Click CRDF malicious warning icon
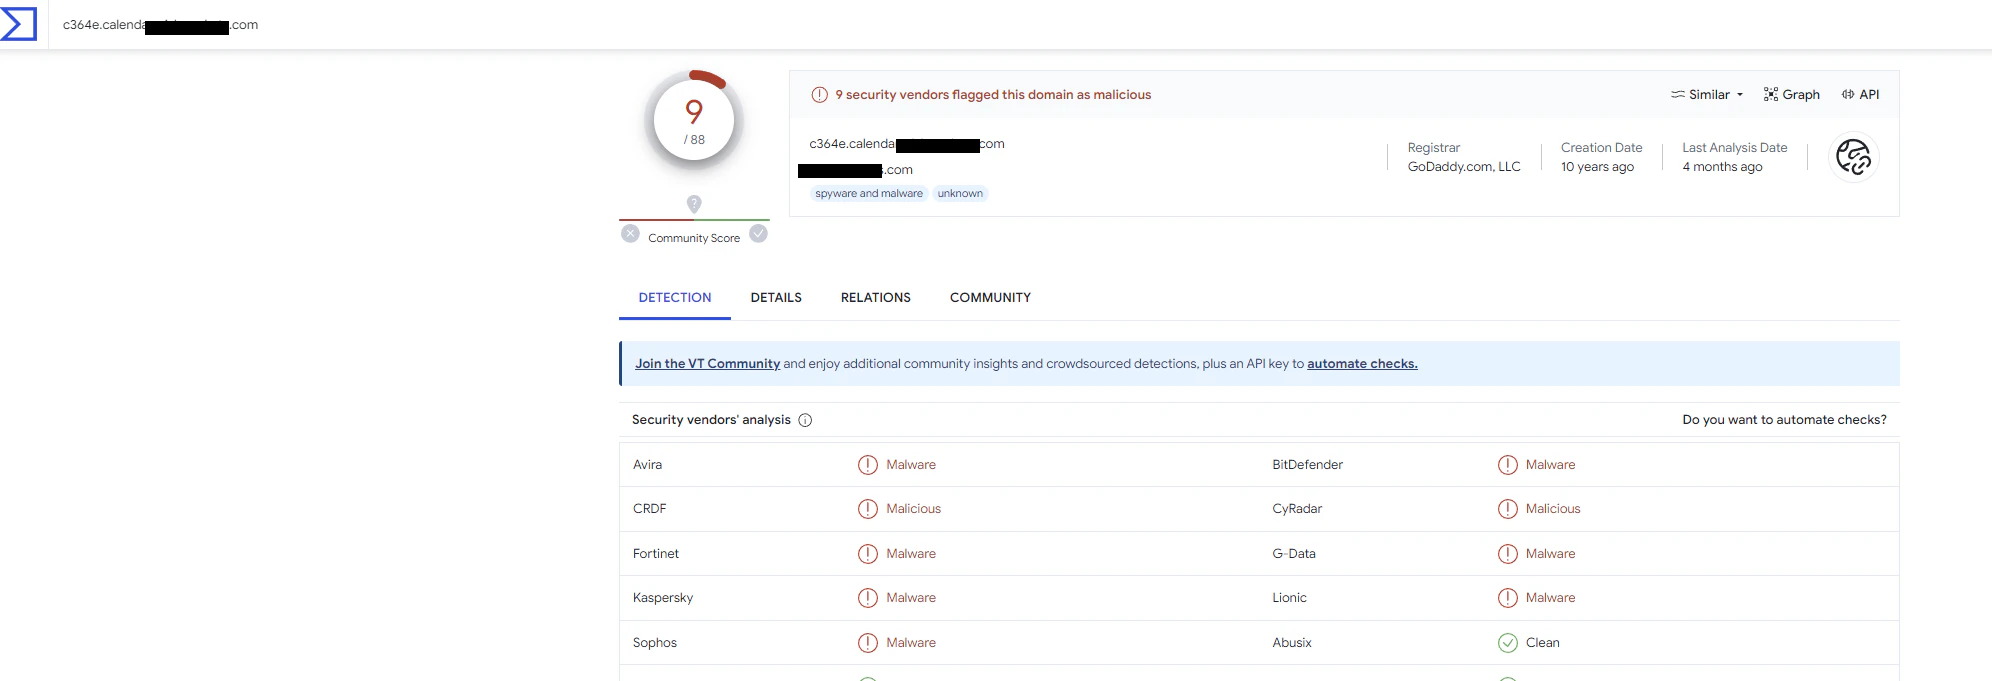The image size is (1992, 681). coord(868,509)
